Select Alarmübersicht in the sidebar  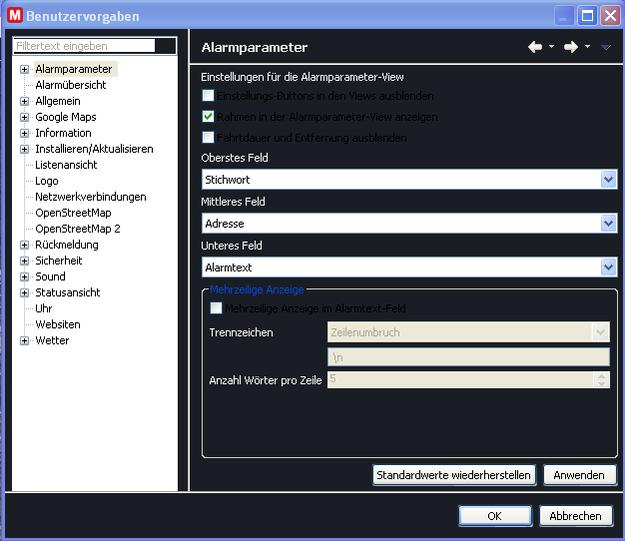click(70, 85)
